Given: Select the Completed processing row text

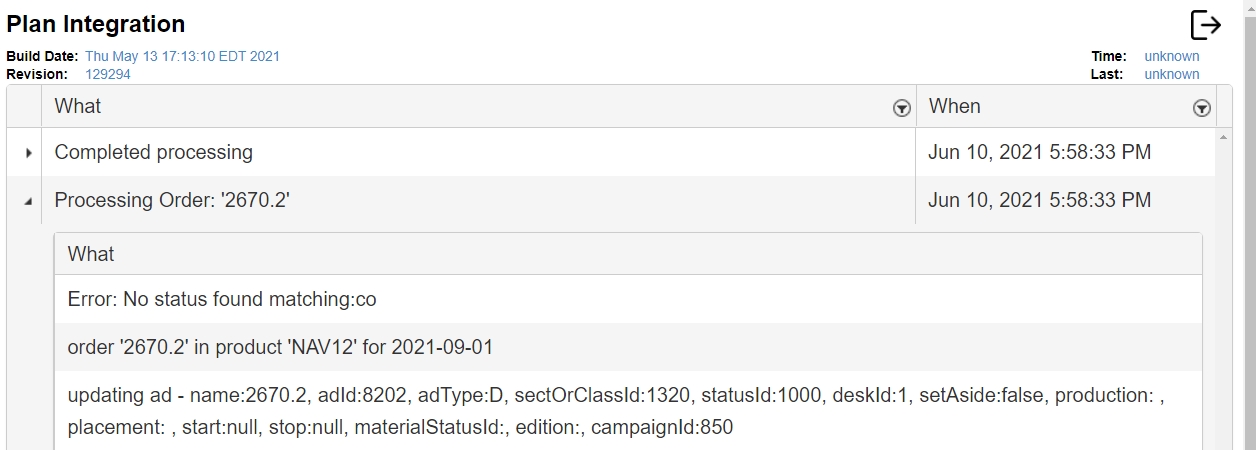Looking at the screenshot, I should tap(154, 152).
